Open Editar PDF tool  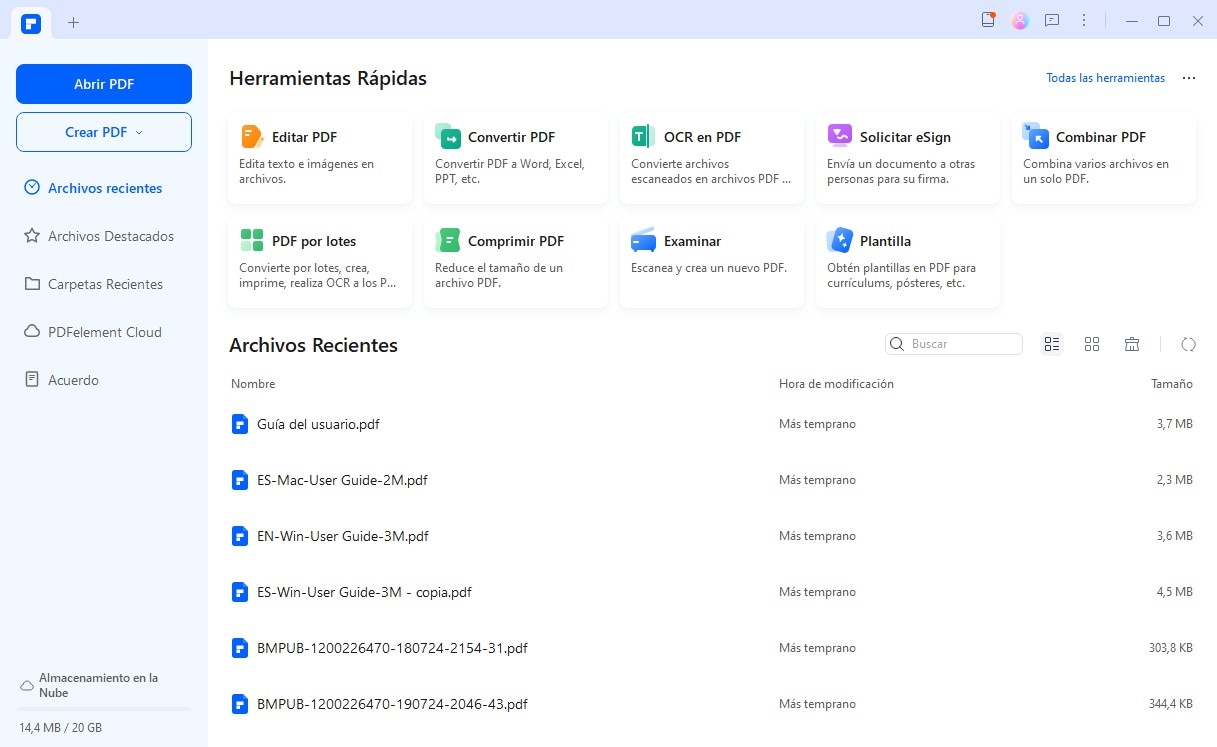coord(320,158)
